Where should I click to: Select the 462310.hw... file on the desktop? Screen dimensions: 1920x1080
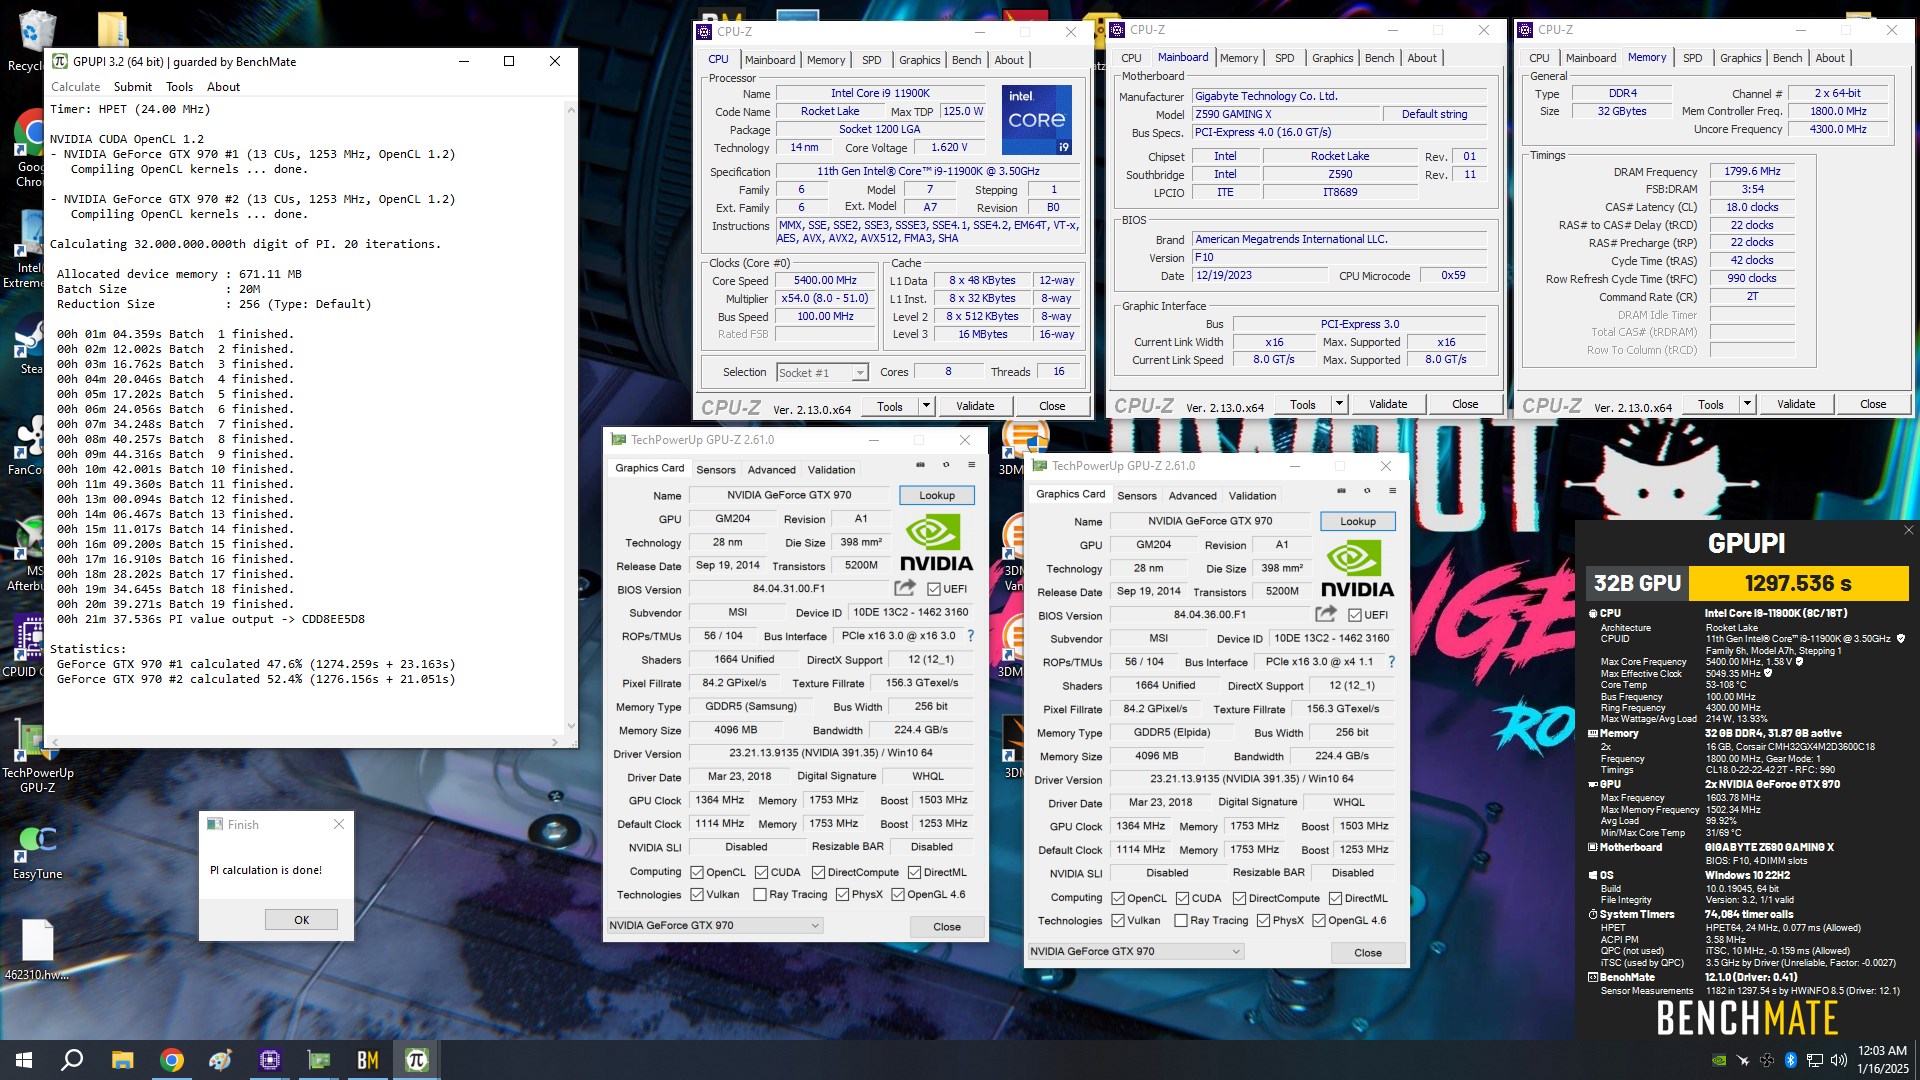[x=37, y=950]
